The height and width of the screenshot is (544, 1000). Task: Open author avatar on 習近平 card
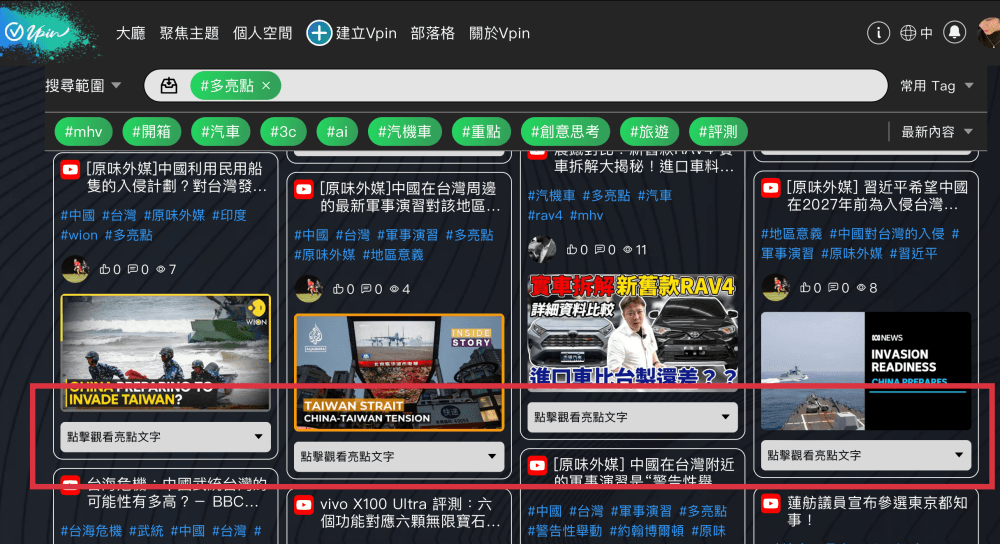[x=776, y=288]
